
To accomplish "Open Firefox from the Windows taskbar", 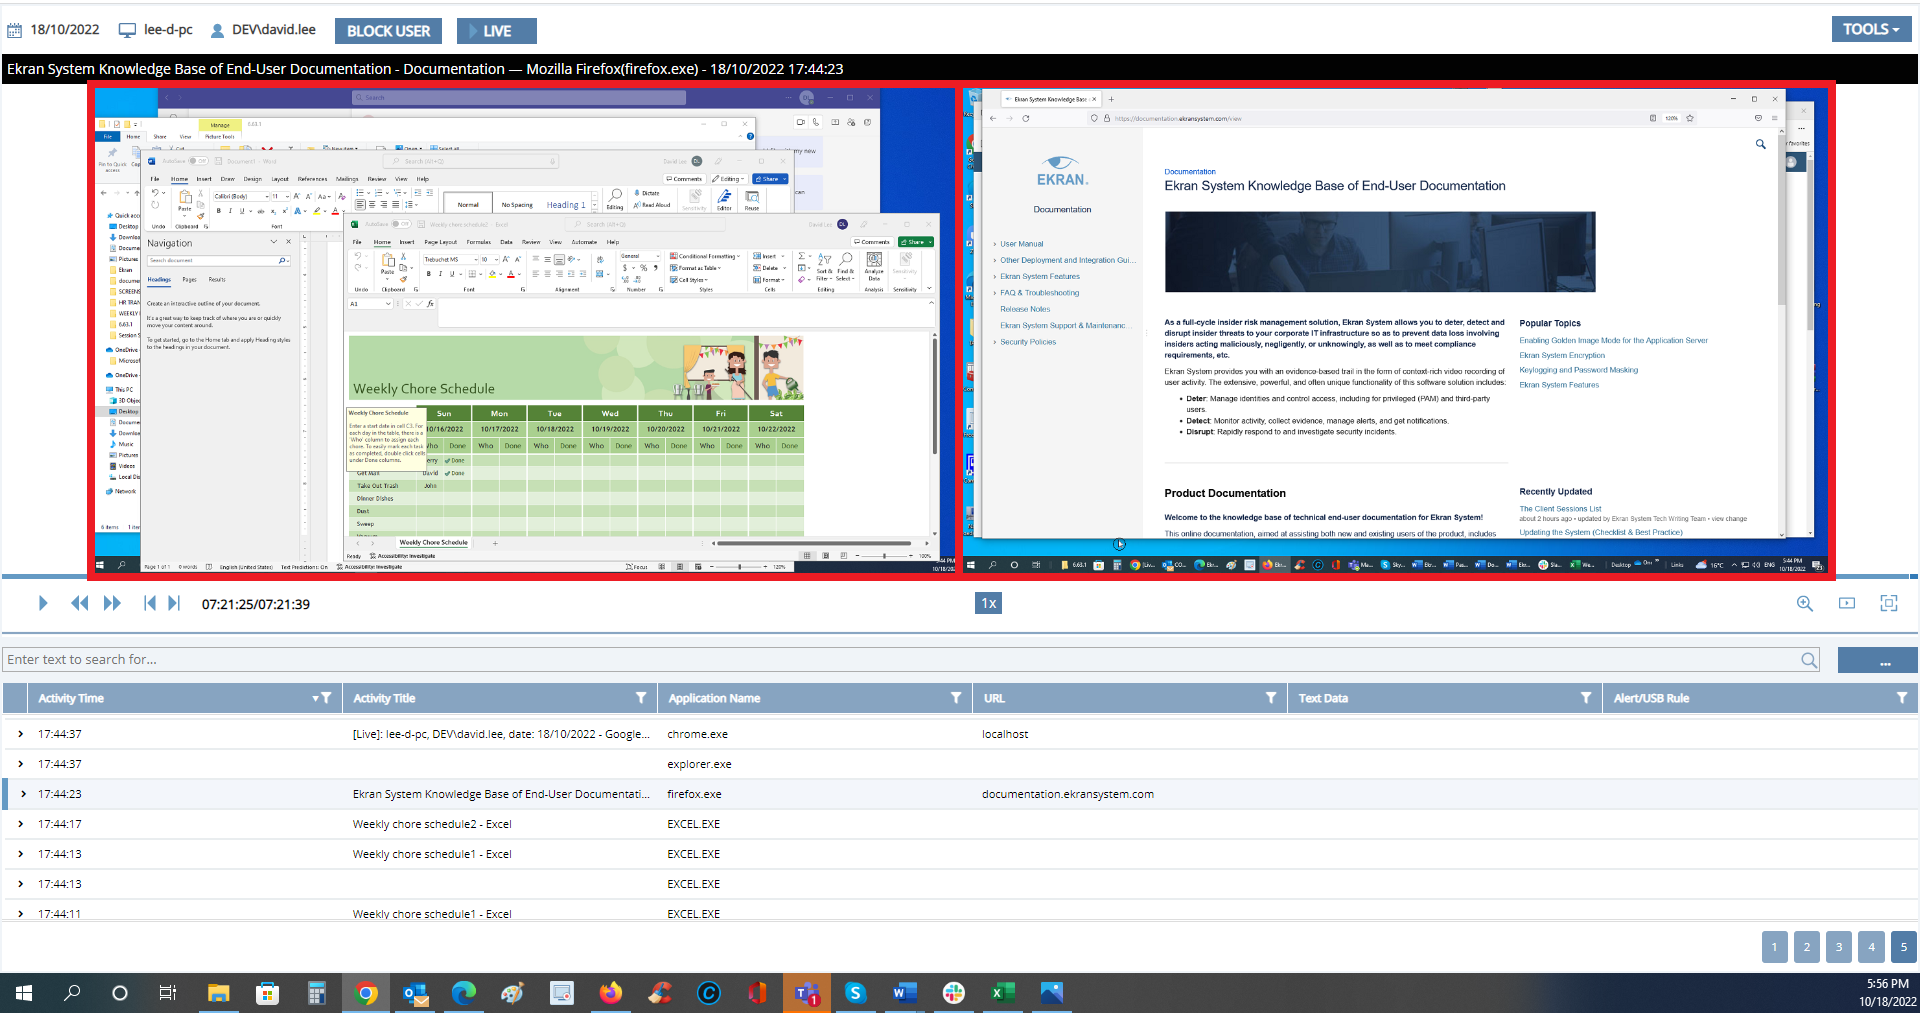I will pyautogui.click(x=610, y=993).
